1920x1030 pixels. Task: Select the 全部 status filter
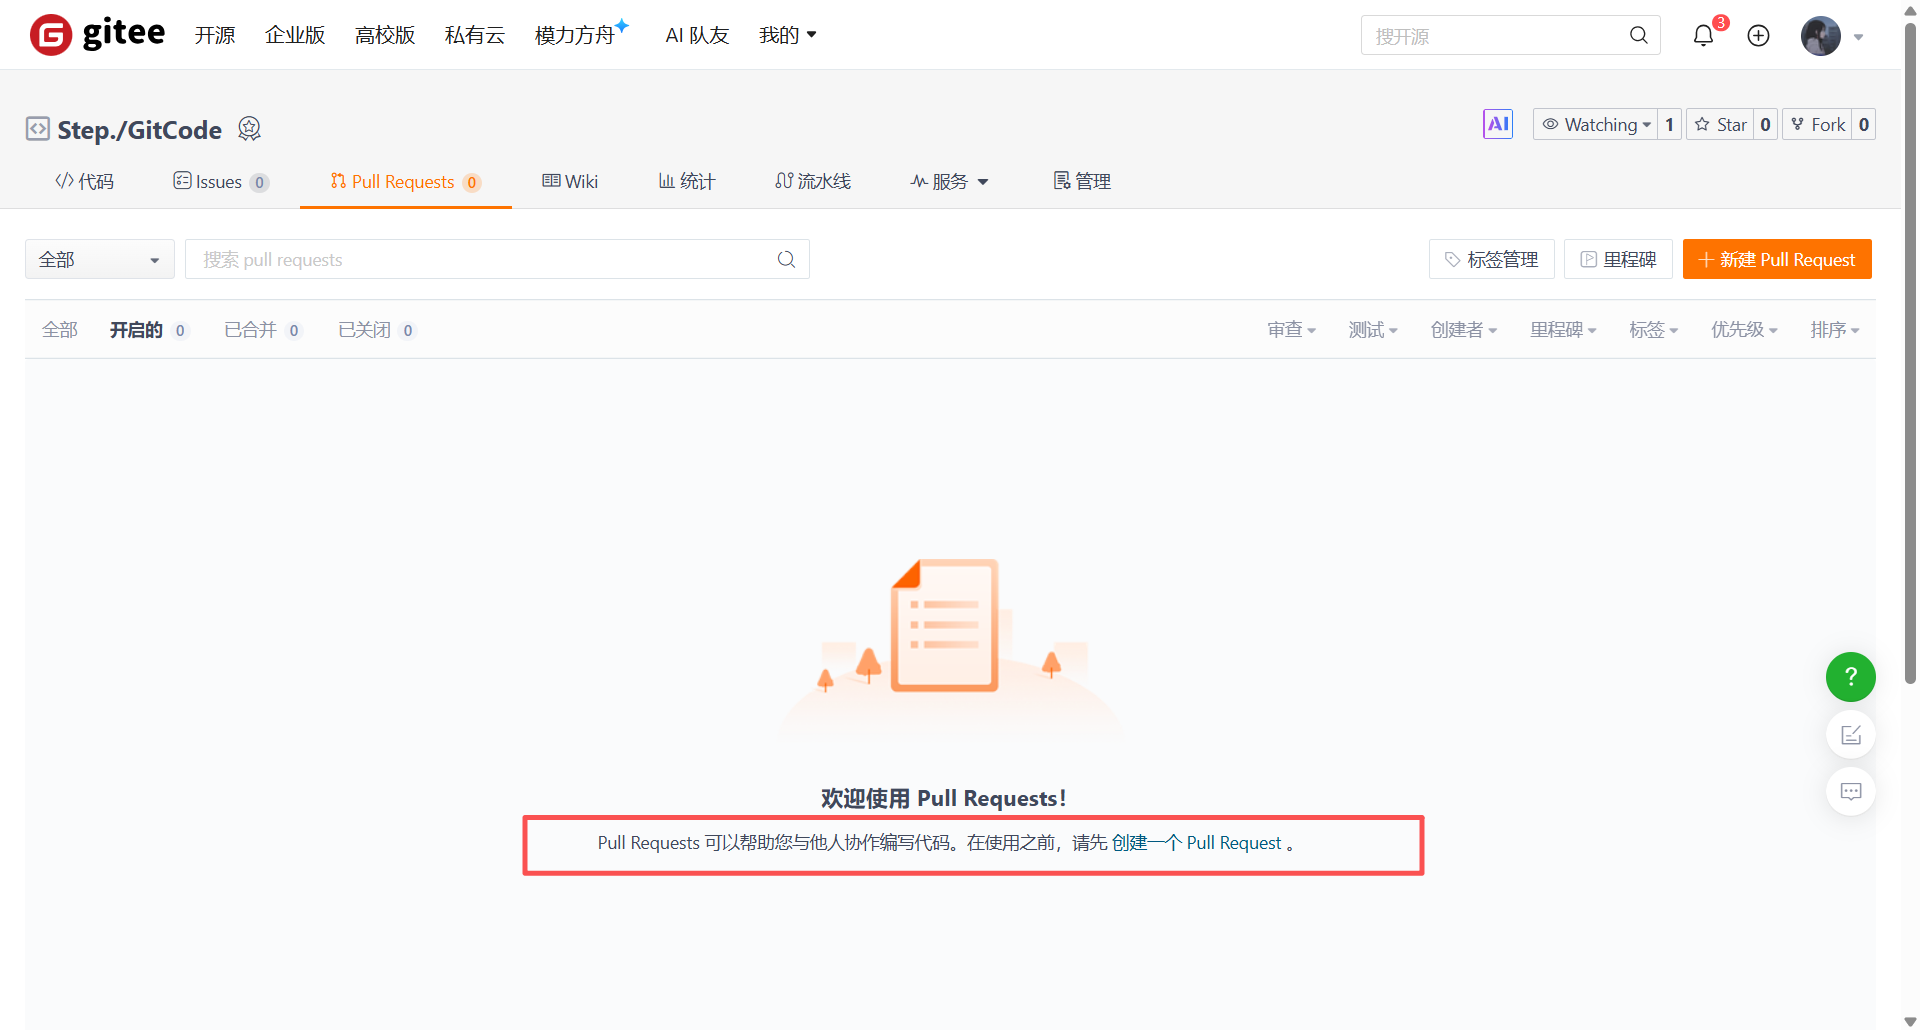(x=60, y=330)
